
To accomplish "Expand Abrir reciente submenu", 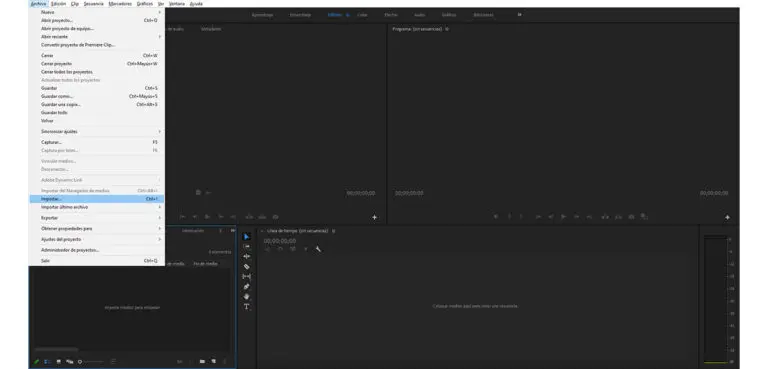I will pos(97,37).
